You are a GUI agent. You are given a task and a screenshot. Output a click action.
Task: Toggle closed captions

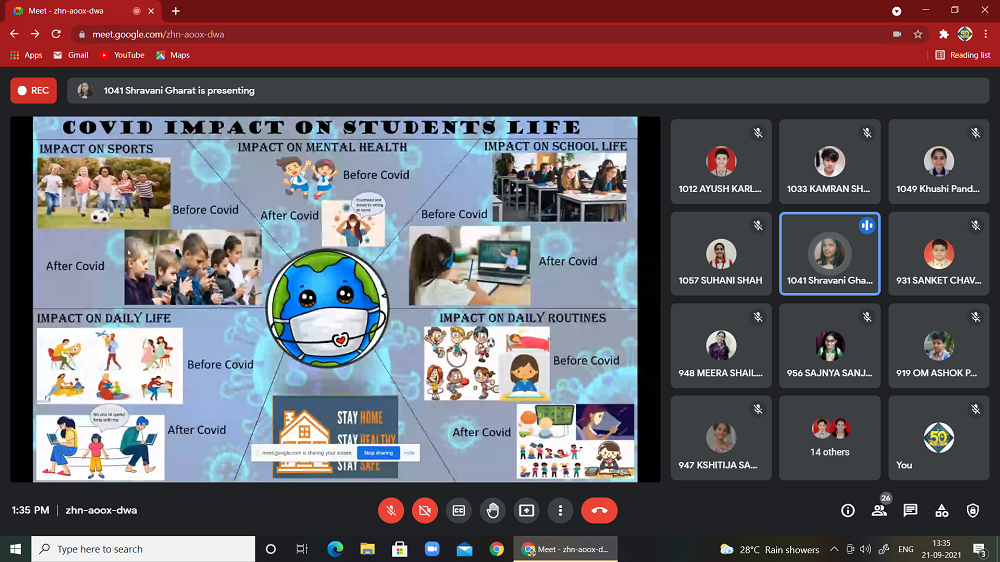(459, 510)
